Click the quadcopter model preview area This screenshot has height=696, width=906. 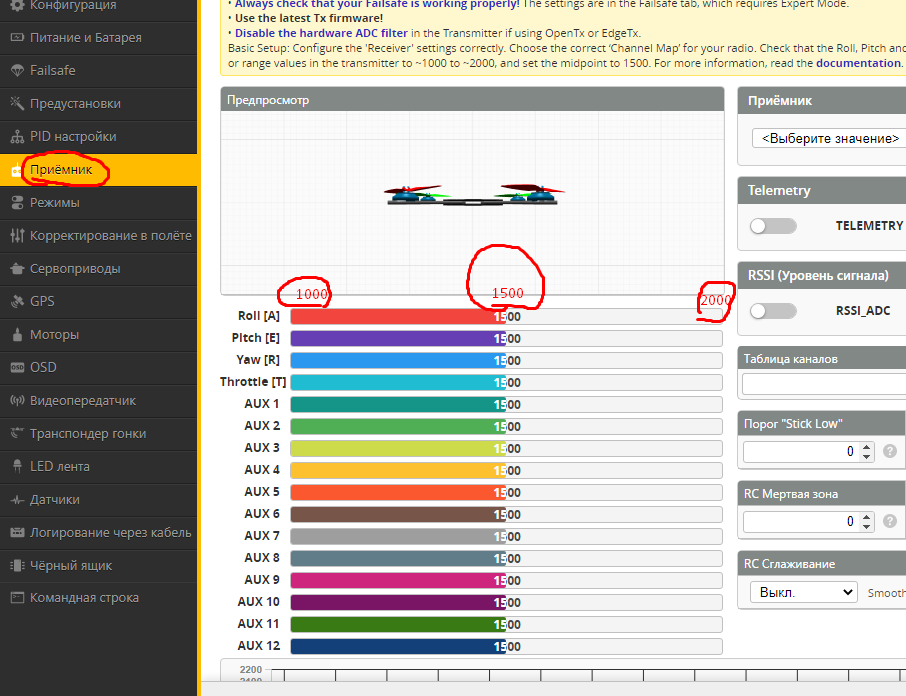[471, 196]
